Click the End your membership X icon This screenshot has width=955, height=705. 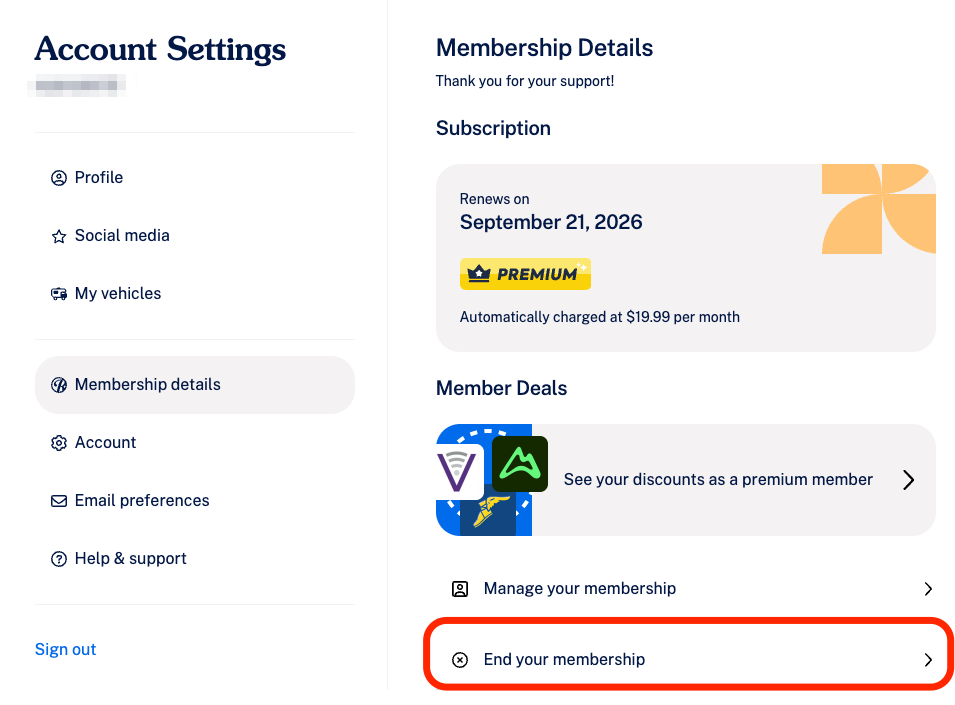[460, 660]
